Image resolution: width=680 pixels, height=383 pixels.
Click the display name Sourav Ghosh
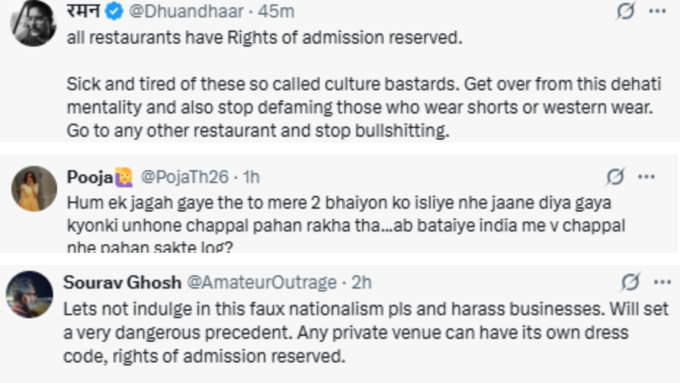[x=122, y=282]
